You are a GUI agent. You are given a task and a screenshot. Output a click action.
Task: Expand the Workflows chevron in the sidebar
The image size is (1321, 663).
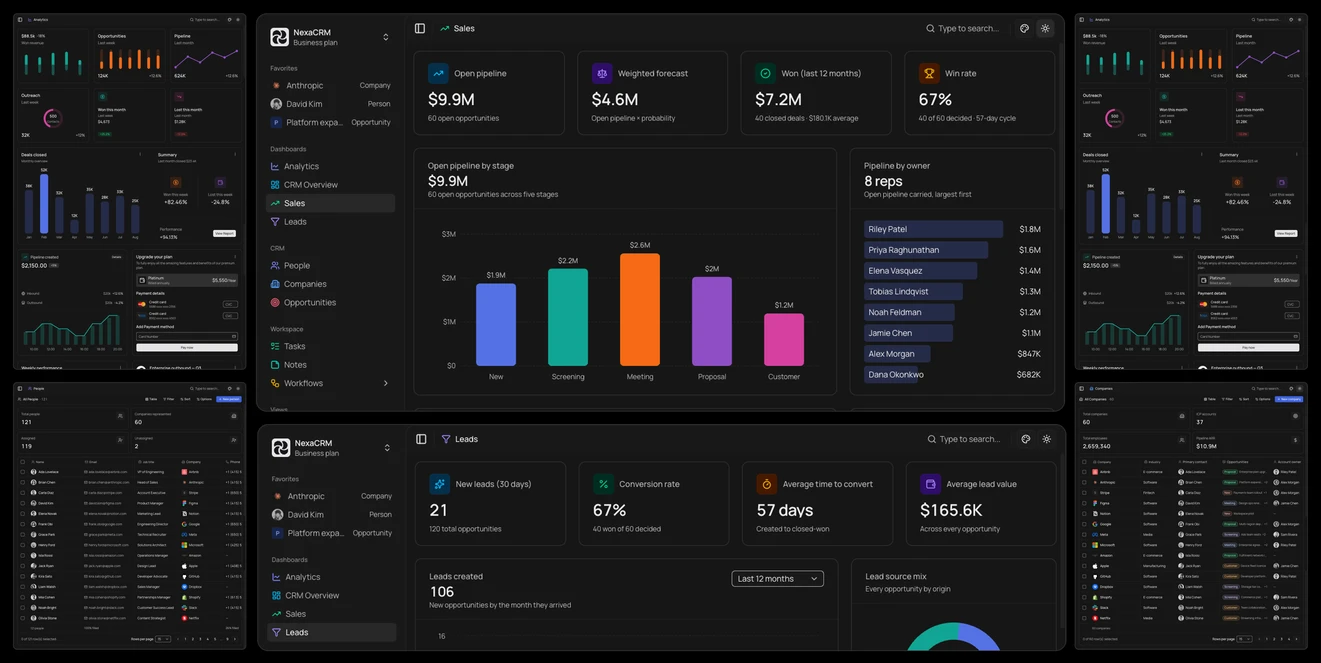pyautogui.click(x=386, y=383)
